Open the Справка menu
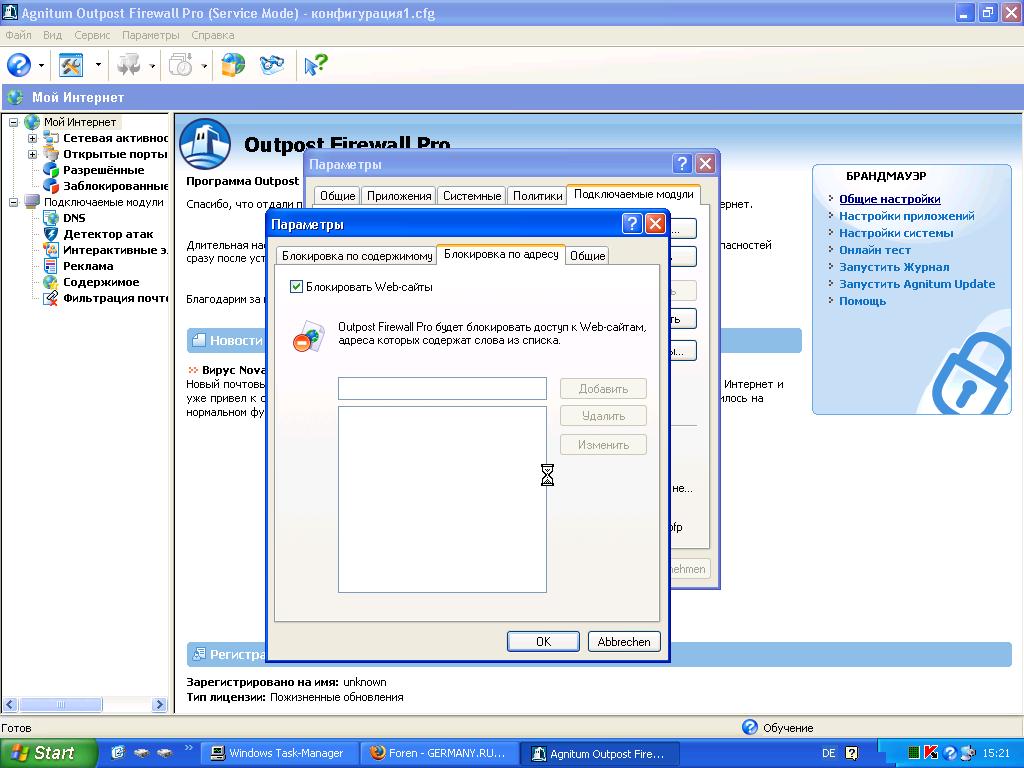Screen dimensions: 1024x768 tap(213, 35)
